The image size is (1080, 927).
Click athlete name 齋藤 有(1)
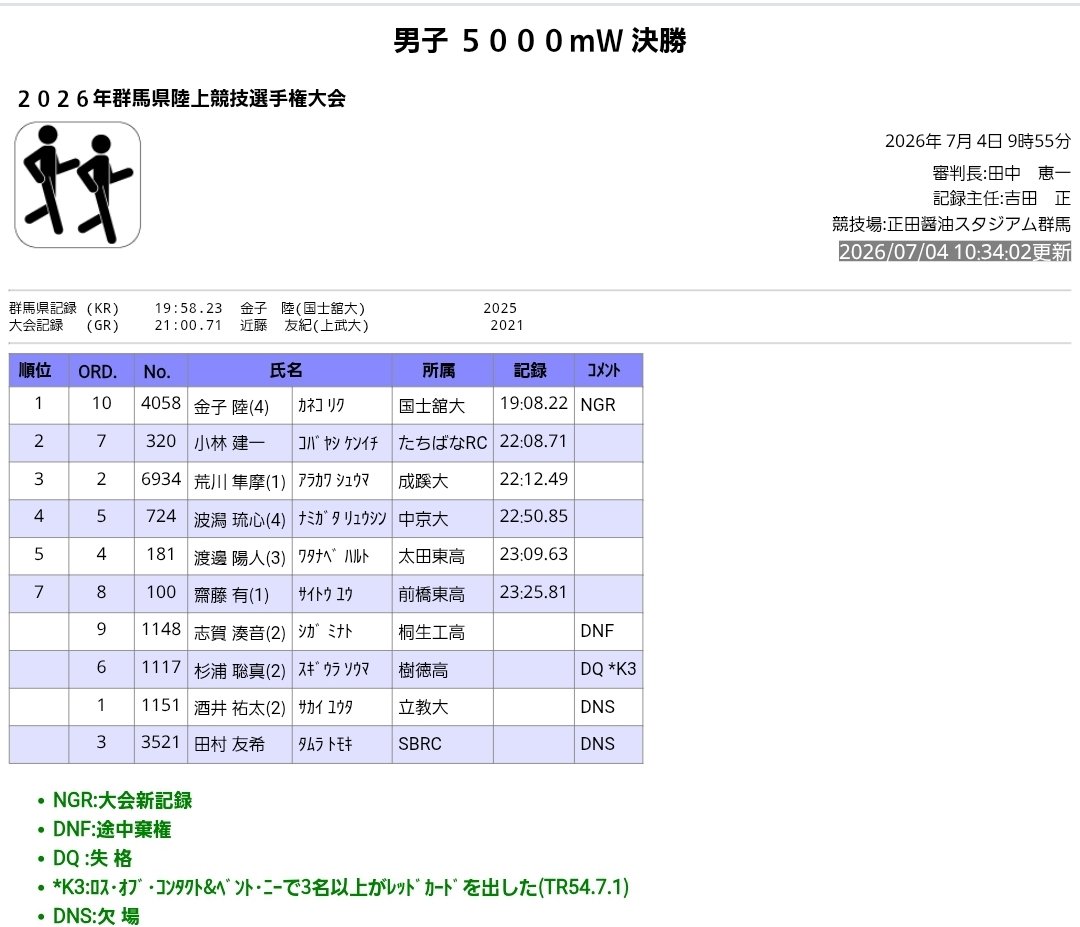pos(231,594)
